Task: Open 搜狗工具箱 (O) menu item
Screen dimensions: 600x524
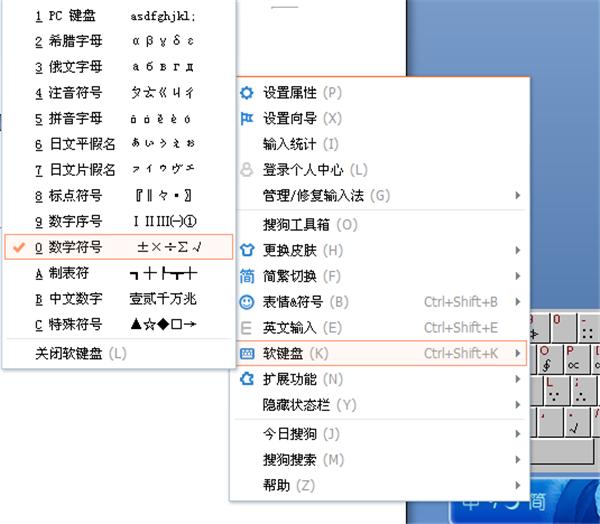Action: [x=381, y=225]
